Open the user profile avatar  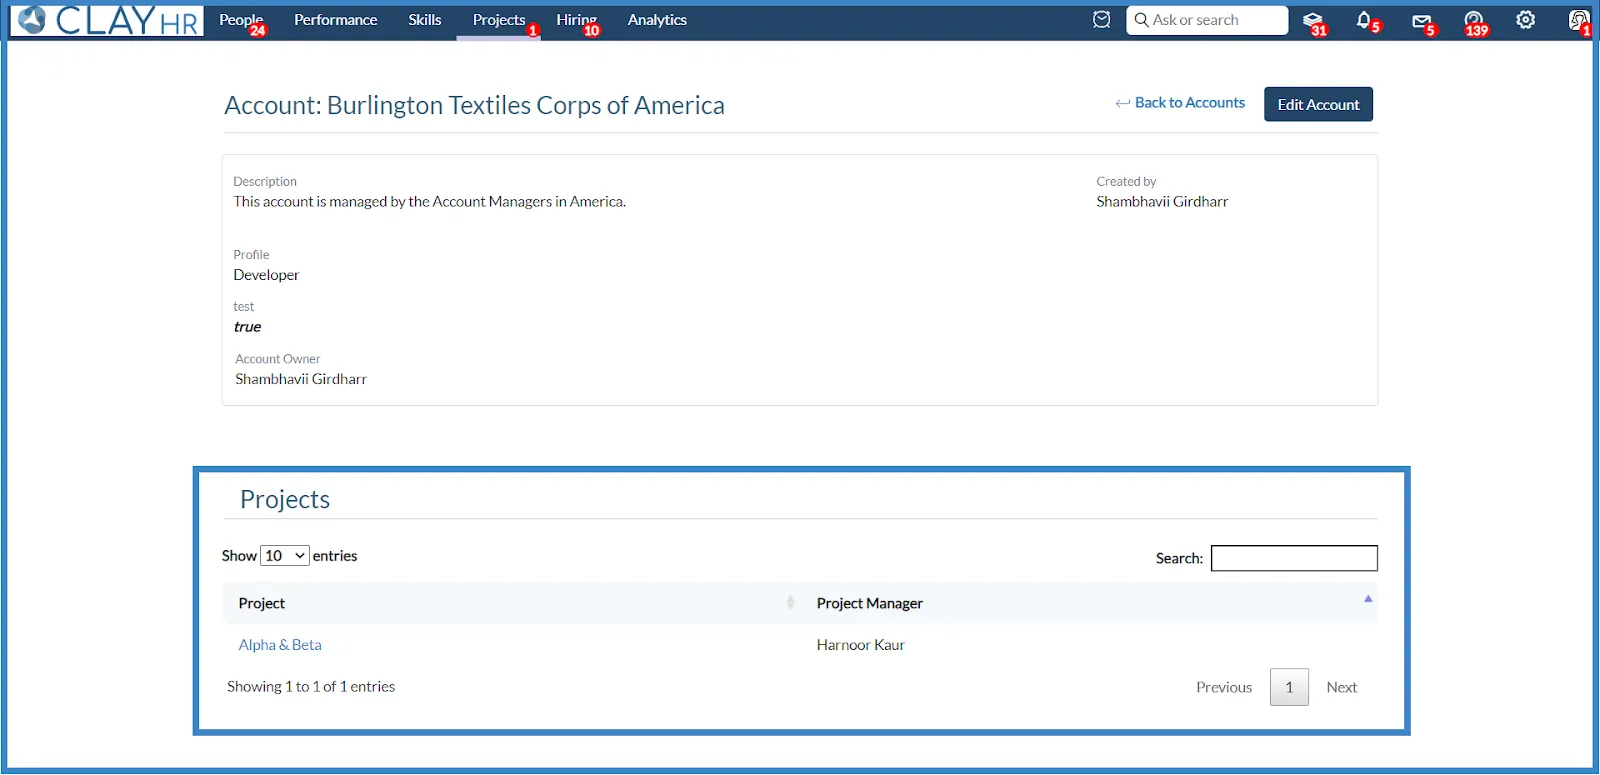[x=1578, y=20]
